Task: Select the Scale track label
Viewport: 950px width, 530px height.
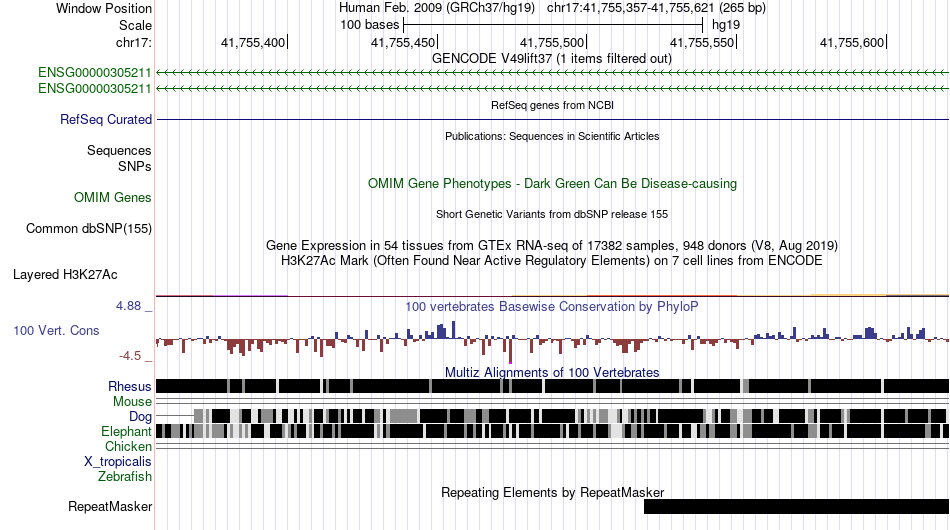Action: (135, 25)
